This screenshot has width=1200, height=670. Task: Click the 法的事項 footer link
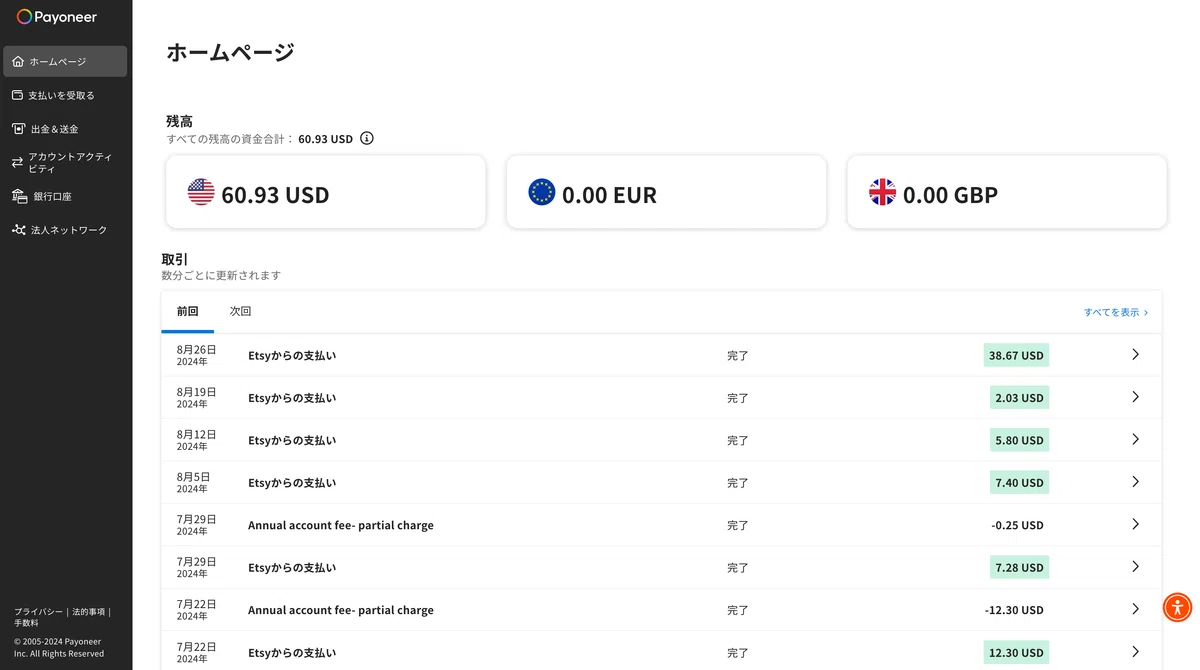click(88, 611)
